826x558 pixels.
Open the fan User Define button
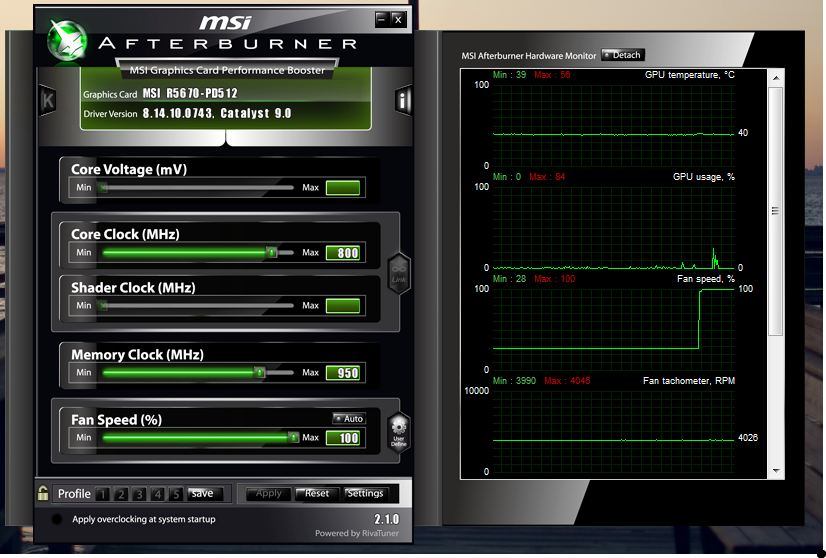click(399, 432)
